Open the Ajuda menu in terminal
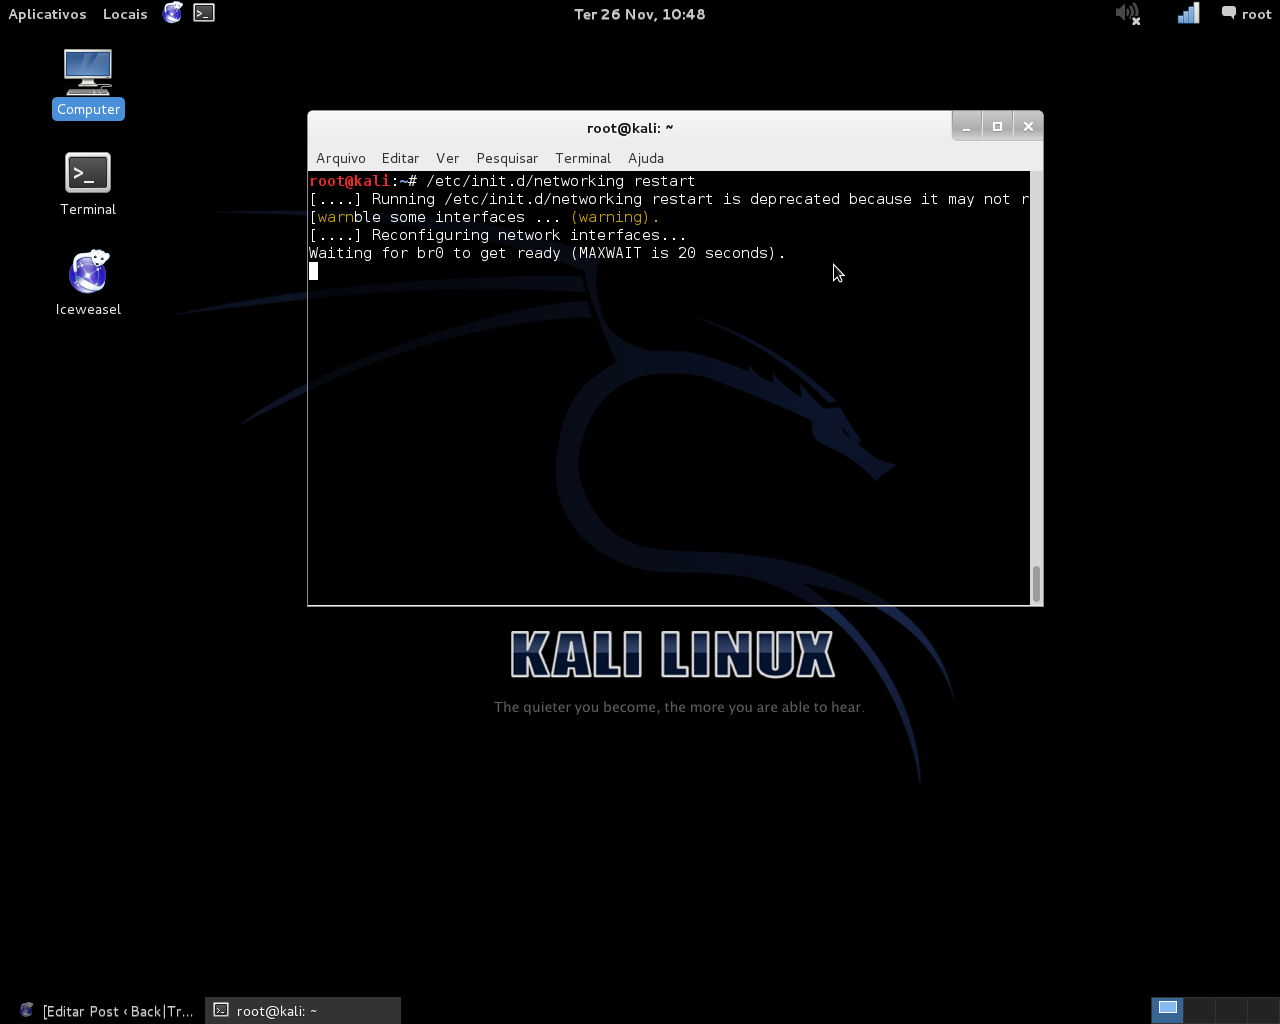The image size is (1280, 1024). pos(646,158)
